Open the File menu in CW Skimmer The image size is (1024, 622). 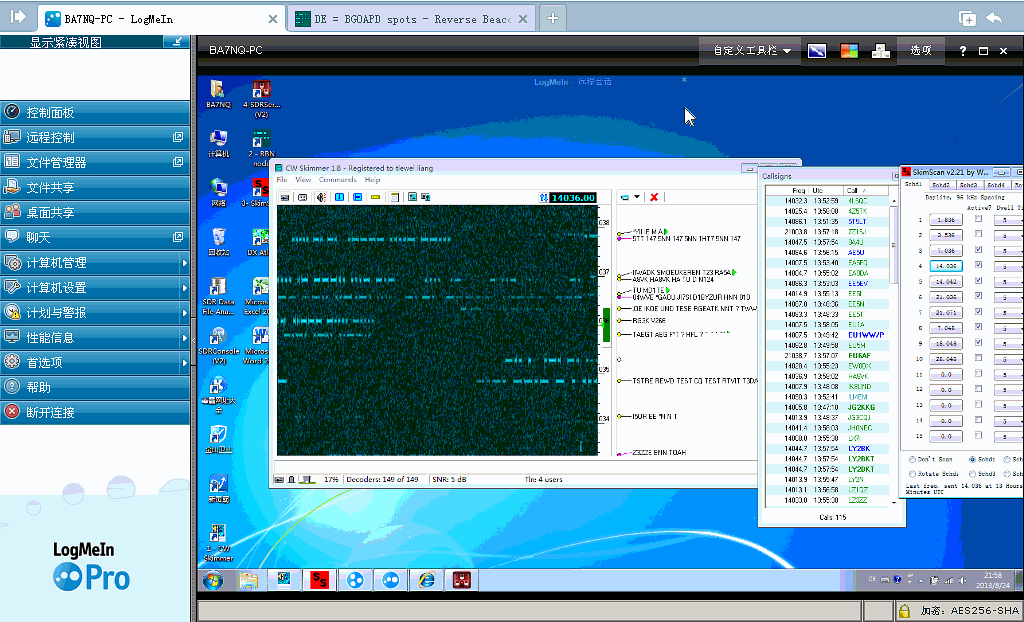pyautogui.click(x=282, y=180)
